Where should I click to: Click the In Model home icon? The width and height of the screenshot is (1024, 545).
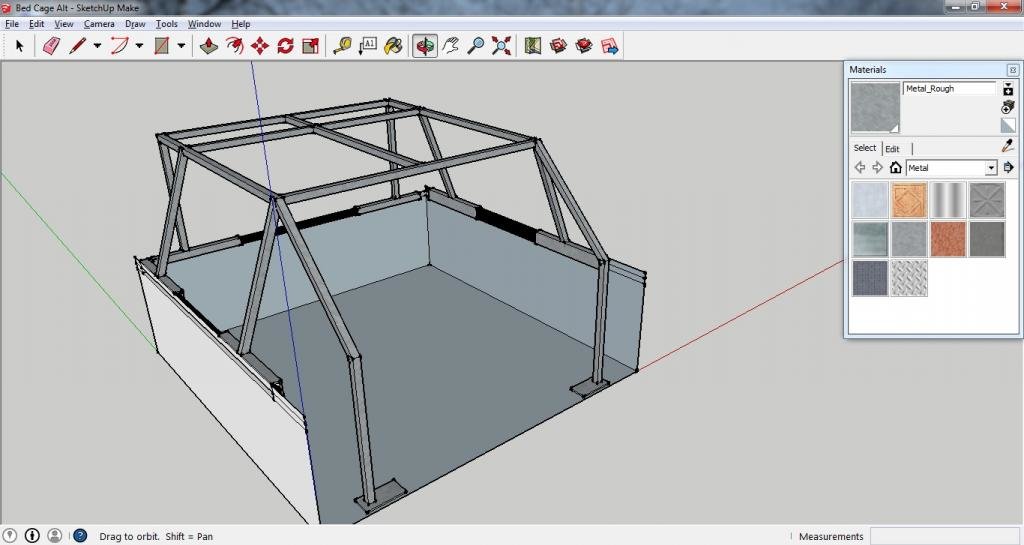tap(895, 168)
